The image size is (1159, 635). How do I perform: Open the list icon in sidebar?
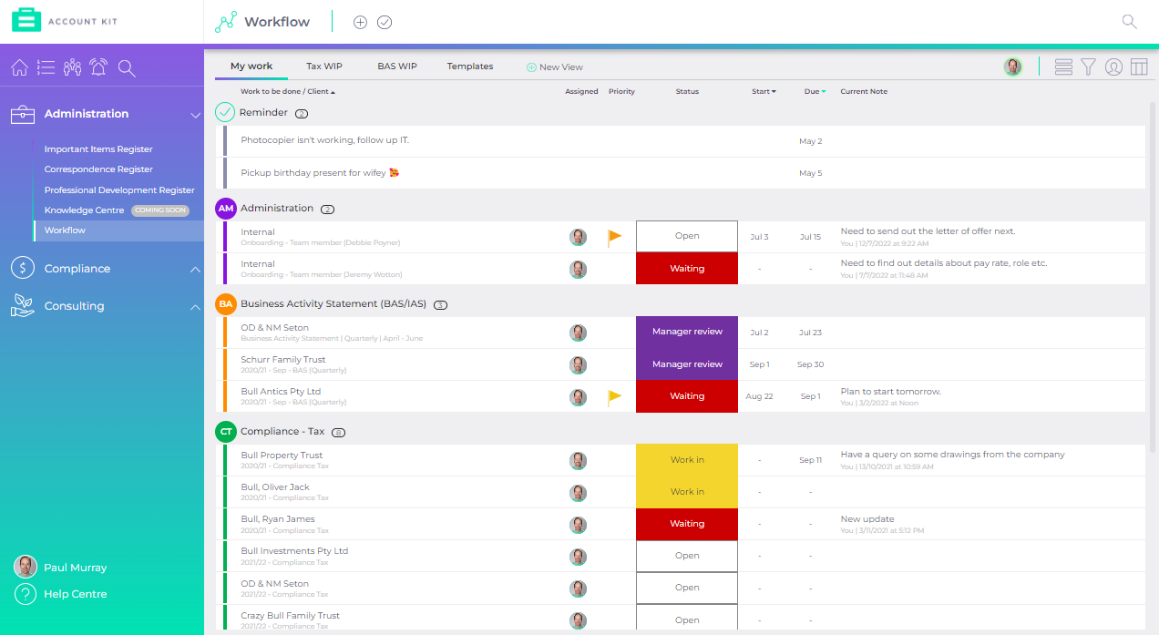pyautogui.click(x=46, y=68)
